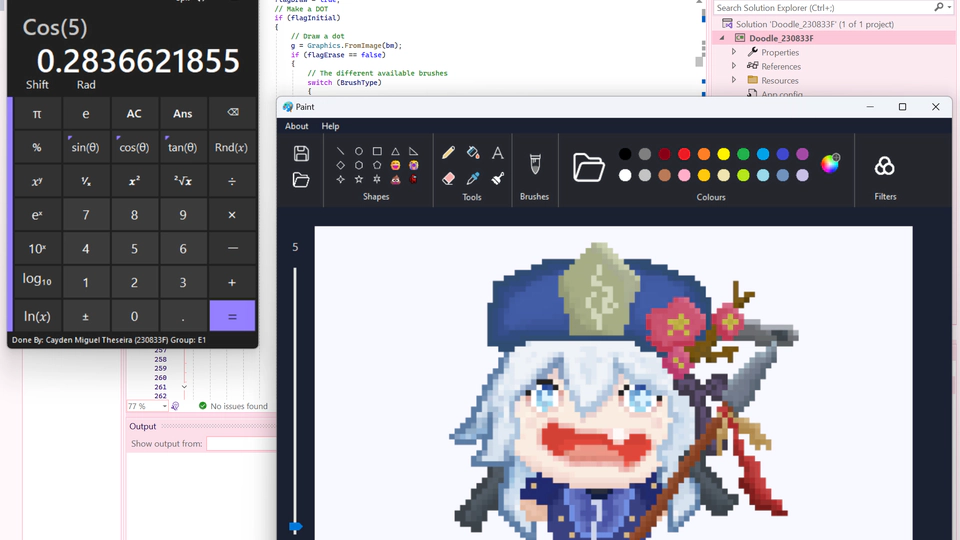
Task: Select the text tool letter A
Action: pos(498,152)
